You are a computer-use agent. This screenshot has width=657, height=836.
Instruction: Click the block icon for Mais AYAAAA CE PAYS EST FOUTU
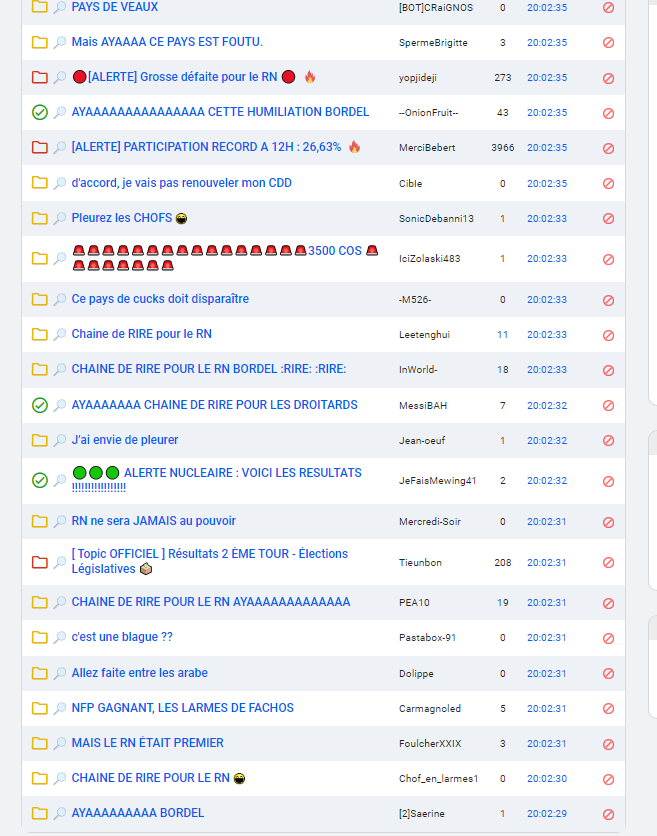(608, 43)
